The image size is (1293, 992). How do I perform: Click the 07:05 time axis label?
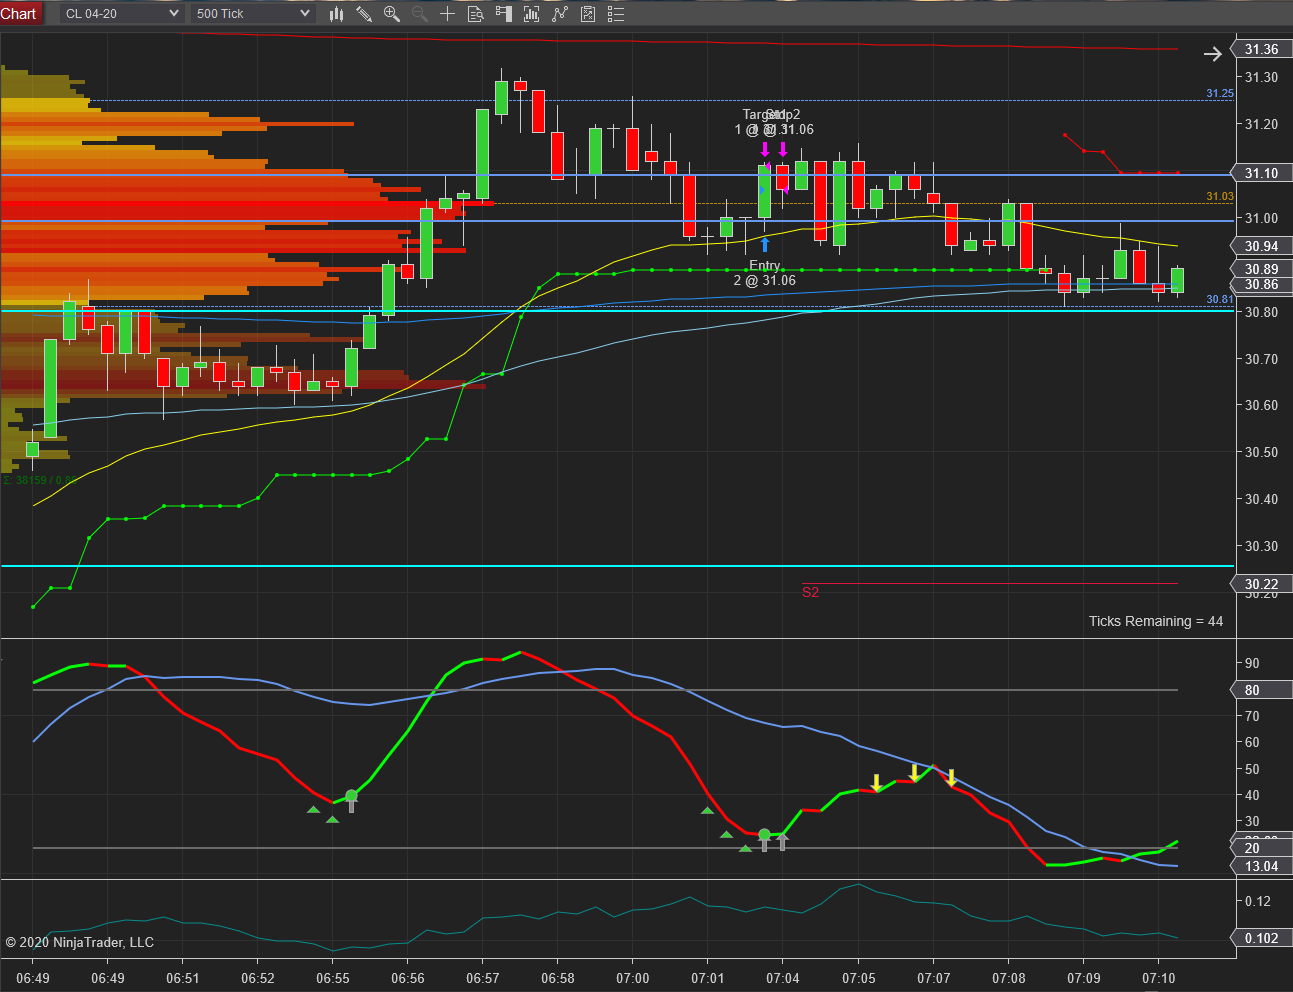pyautogui.click(x=858, y=978)
